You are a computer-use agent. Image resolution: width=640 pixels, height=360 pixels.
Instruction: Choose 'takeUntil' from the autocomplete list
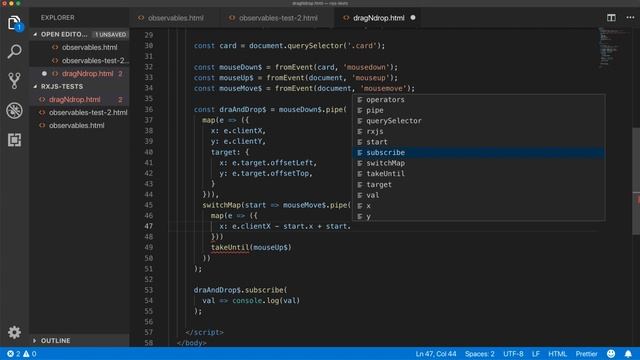tap(478, 174)
